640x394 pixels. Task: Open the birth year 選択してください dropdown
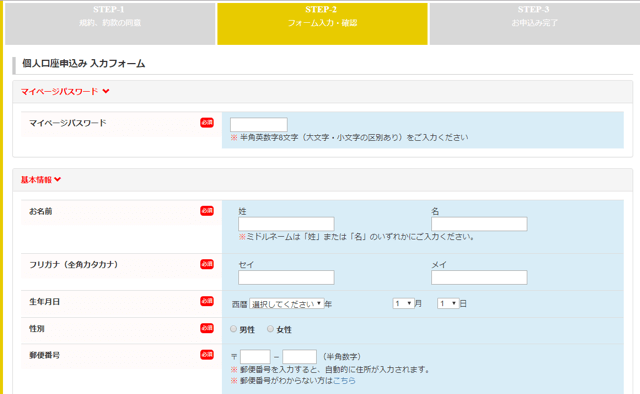pos(287,304)
